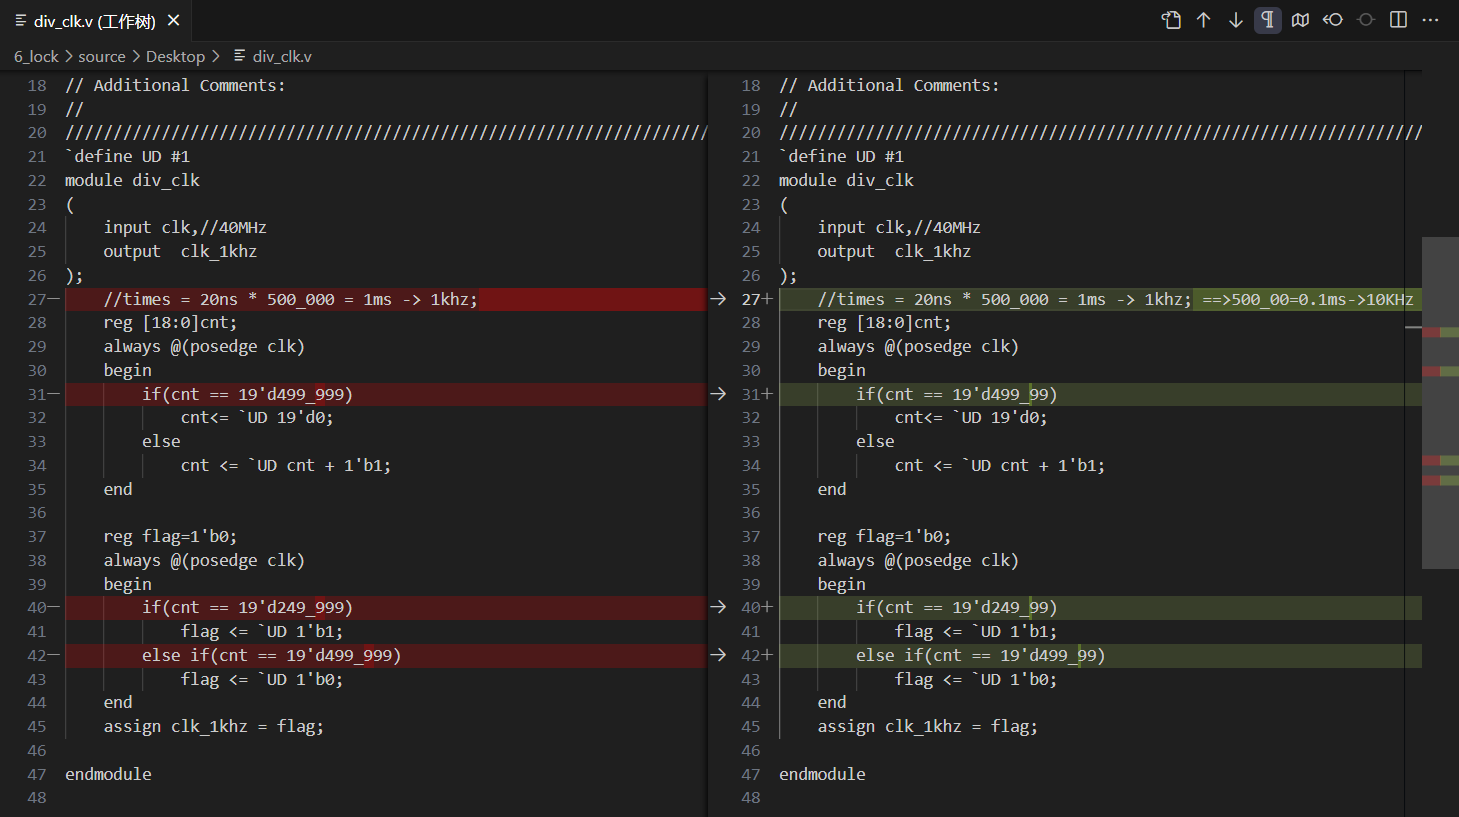
Task: Click 'if(cnt == 19'd249_999)' in original pane
Action: (247, 607)
